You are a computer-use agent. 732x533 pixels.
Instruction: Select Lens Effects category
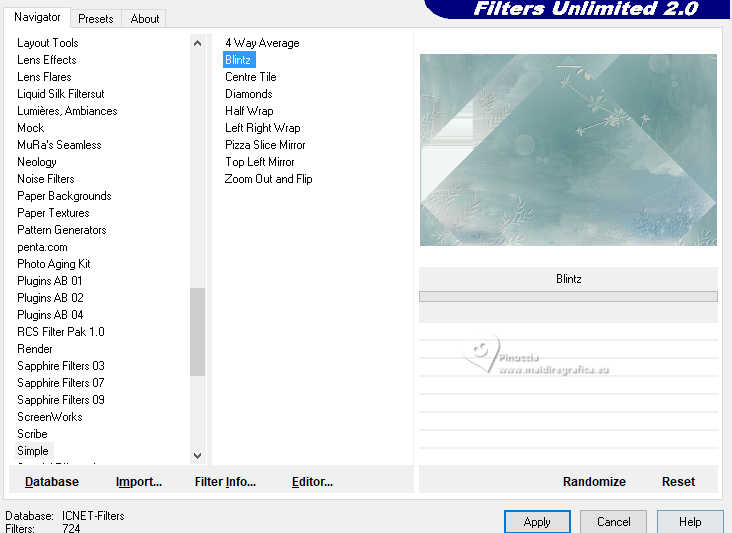[47, 60]
